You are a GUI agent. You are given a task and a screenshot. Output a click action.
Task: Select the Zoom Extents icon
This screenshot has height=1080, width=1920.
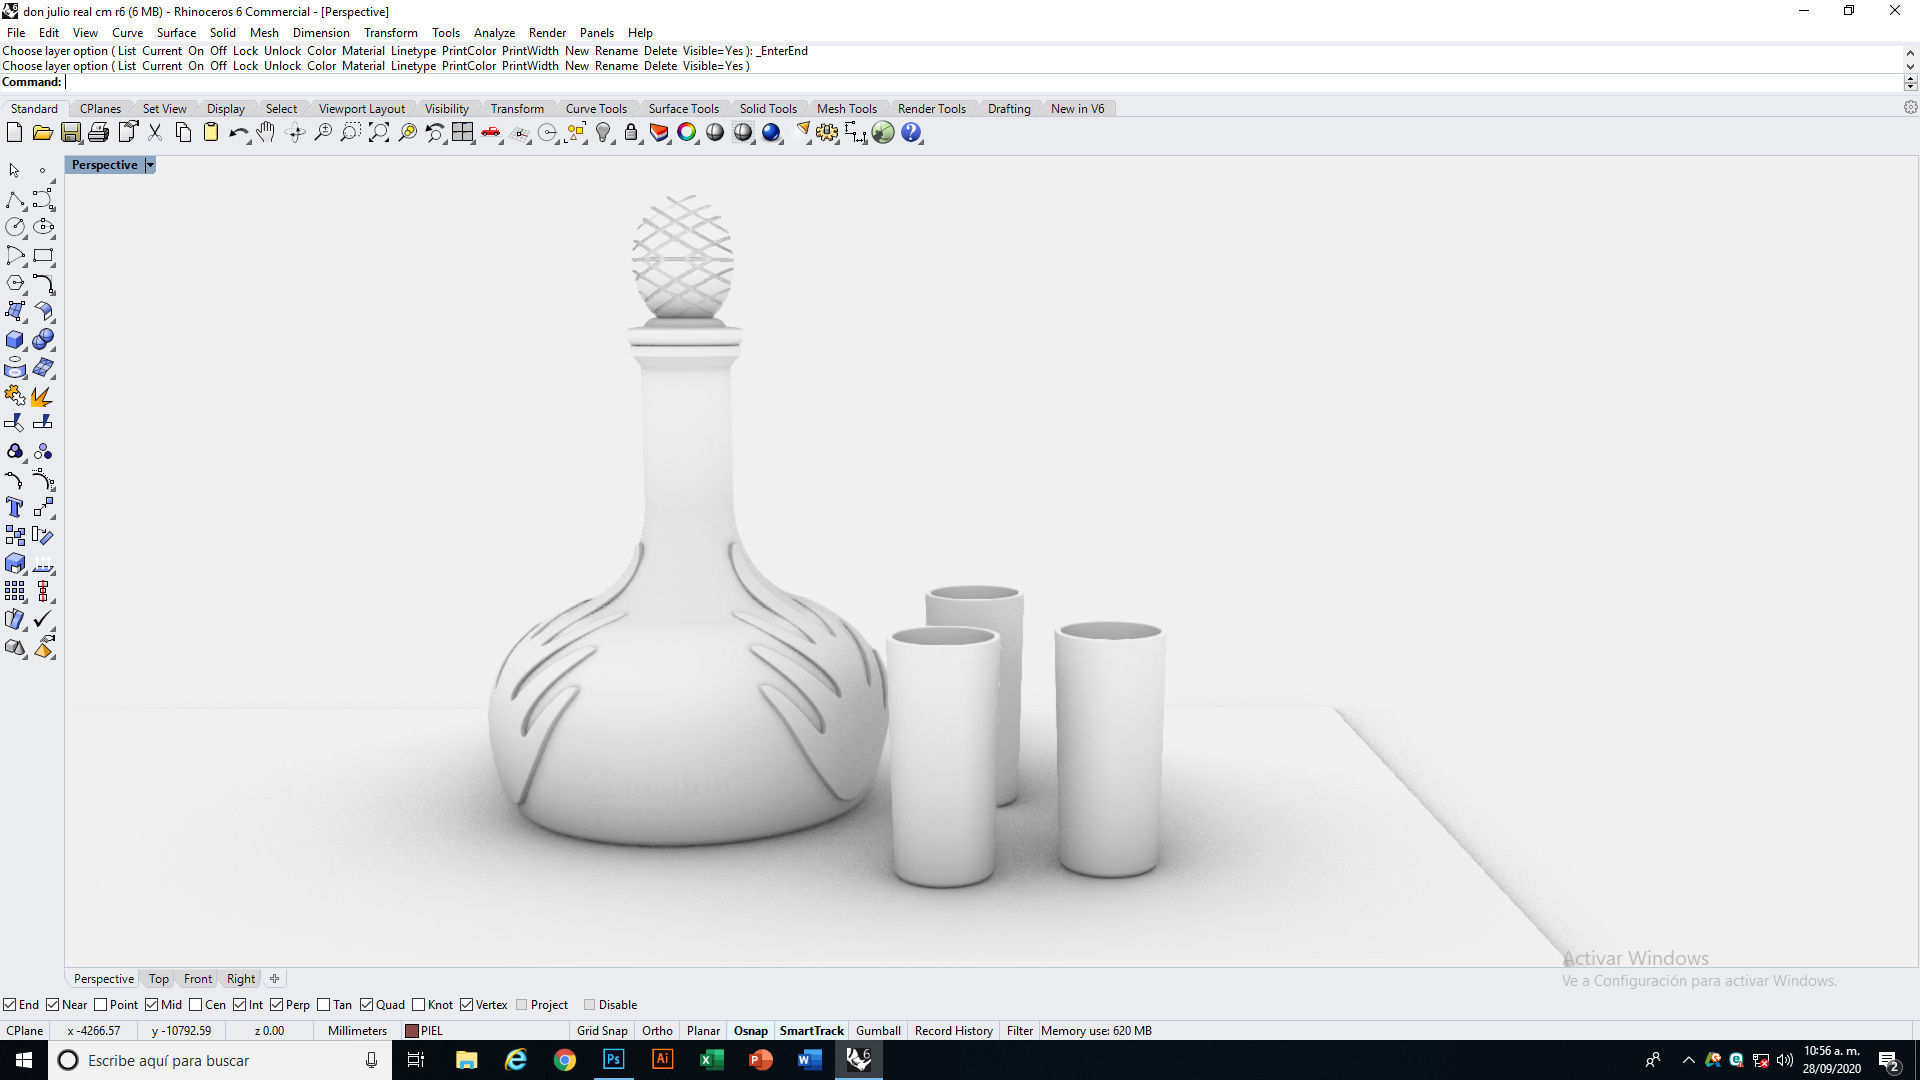[x=379, y=132]
